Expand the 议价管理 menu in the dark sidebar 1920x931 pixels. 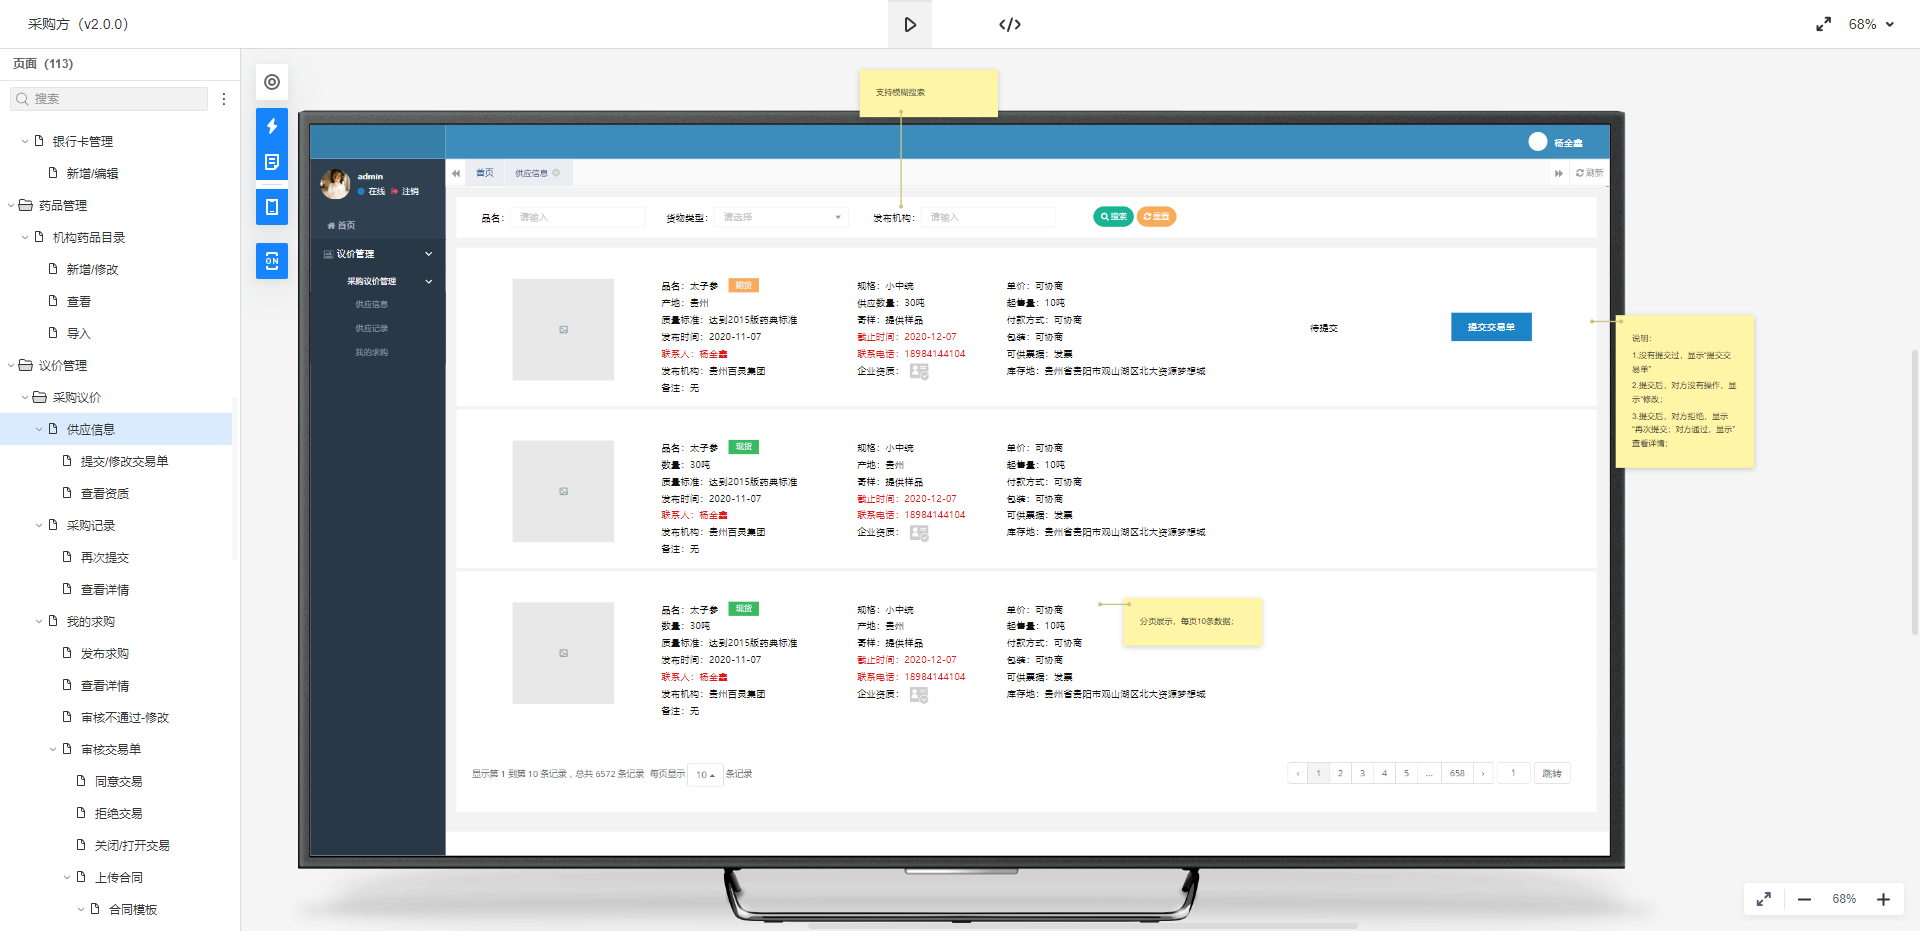click(378, 254)
